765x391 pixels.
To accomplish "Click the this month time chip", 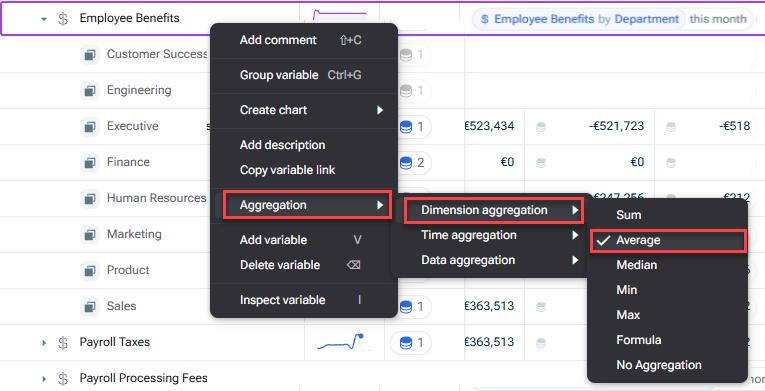I will [x=718, y=20].
